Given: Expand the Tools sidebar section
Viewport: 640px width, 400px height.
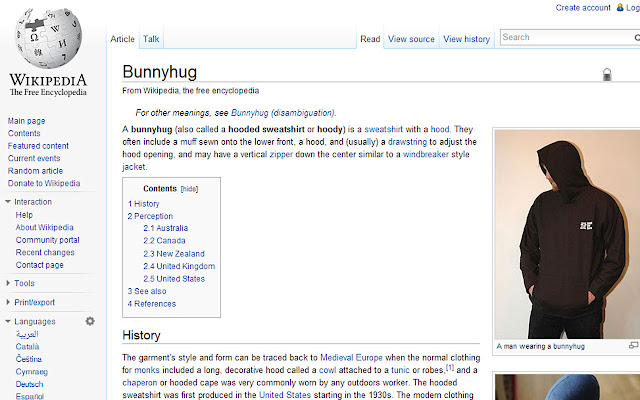Looking at the screenshot, I should pyautogui.click(x=8, y=283).
